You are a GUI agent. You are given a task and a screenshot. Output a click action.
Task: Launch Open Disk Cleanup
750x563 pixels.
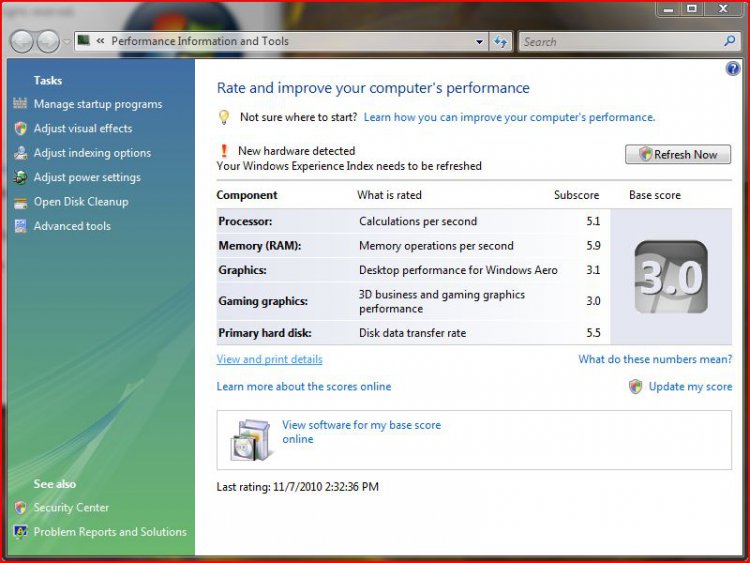pyautogui.click(x=81, y=202)
